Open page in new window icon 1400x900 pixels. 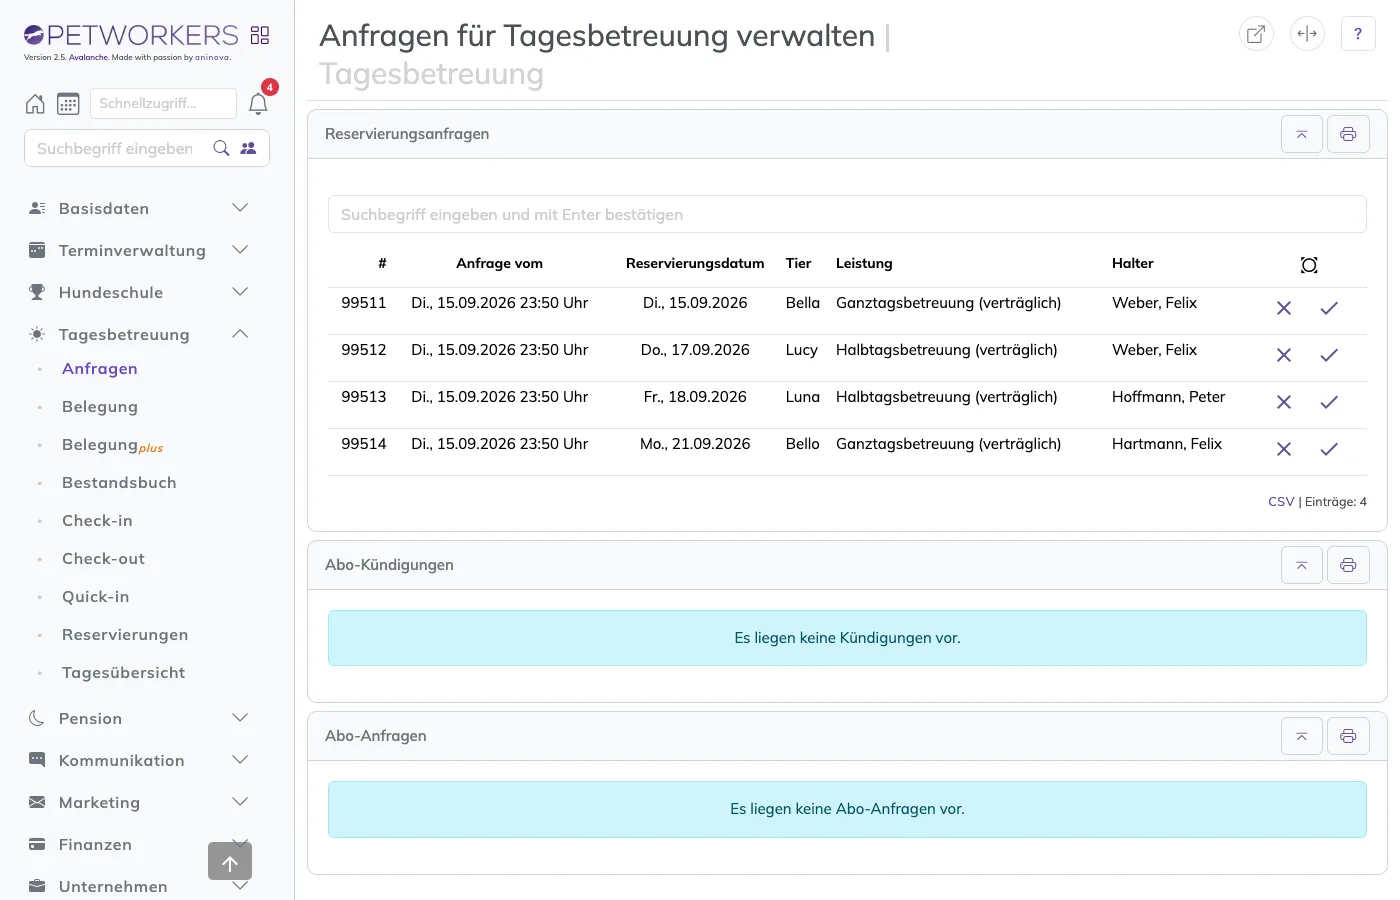click(x=1256, y=34)
